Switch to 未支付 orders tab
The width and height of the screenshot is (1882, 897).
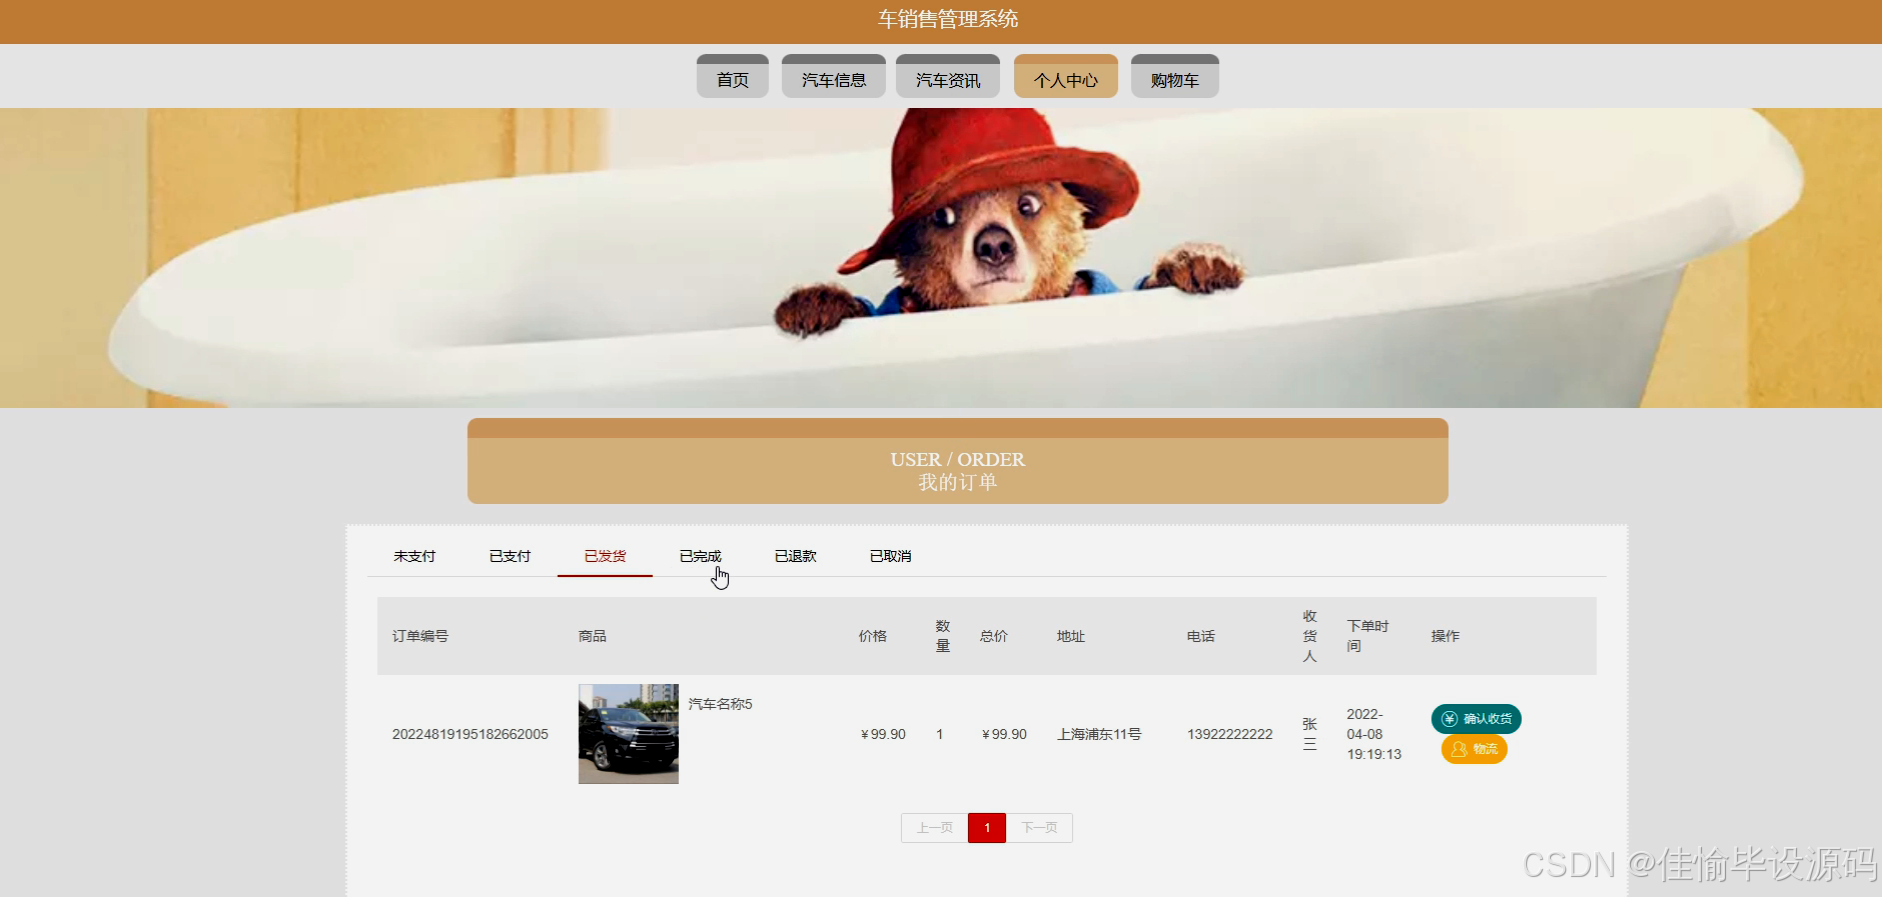(x=414, y=556)
